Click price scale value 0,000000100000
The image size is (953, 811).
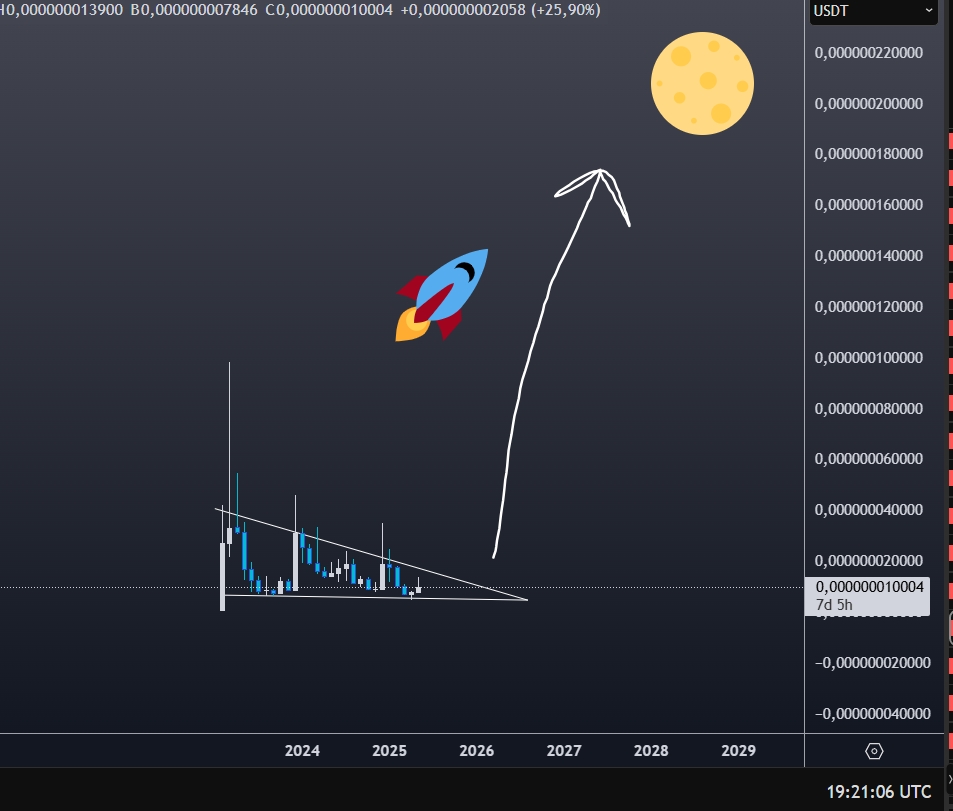tap(869, 357)
